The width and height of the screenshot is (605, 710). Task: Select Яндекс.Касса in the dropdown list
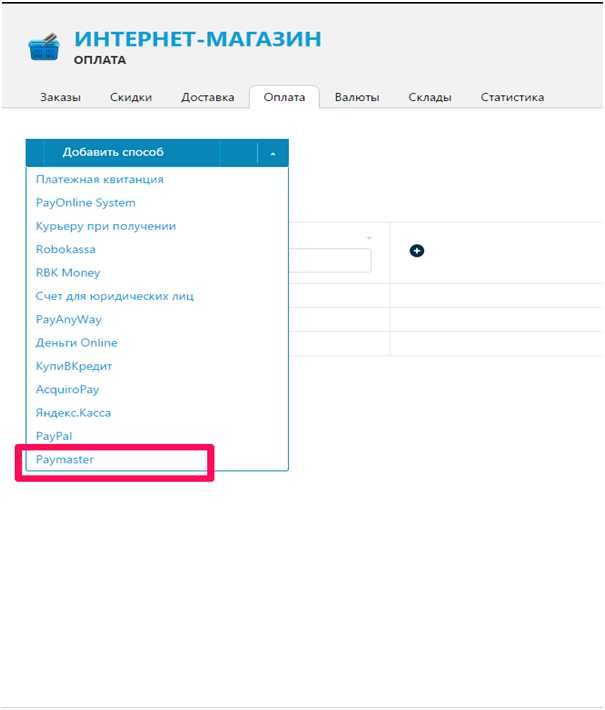(73, 413)
